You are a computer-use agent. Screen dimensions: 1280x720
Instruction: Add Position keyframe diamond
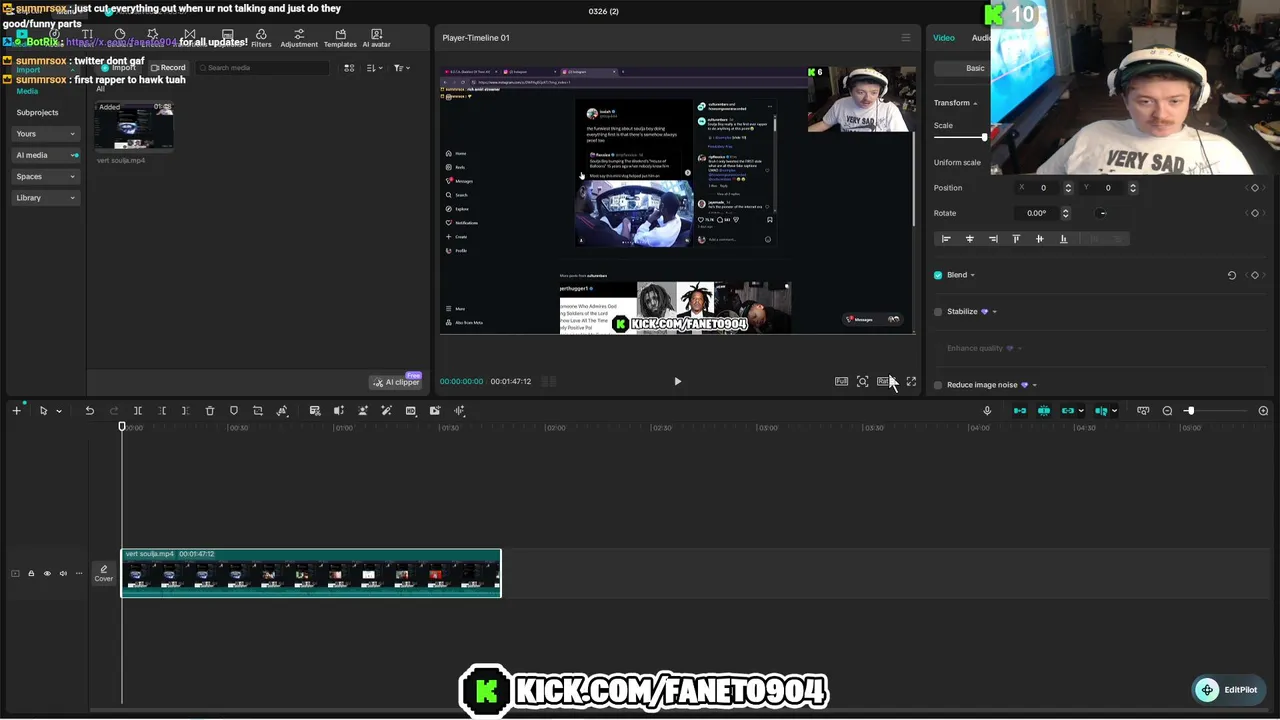click(1255, 188)
